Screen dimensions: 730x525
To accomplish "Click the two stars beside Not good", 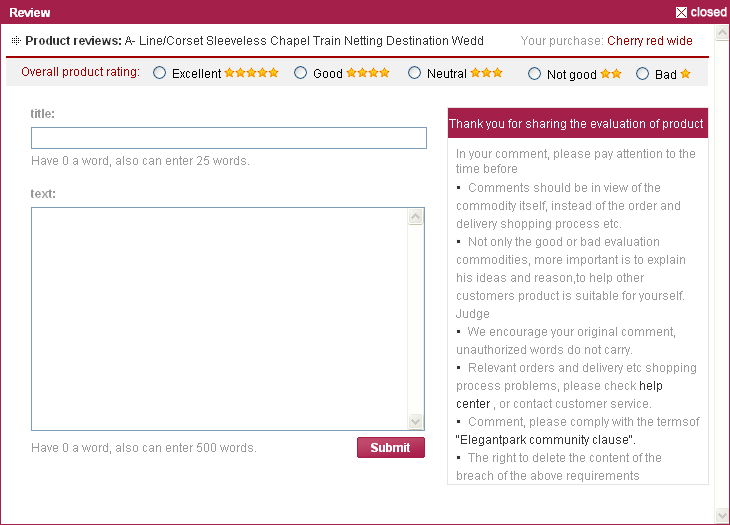I will 611,74.
